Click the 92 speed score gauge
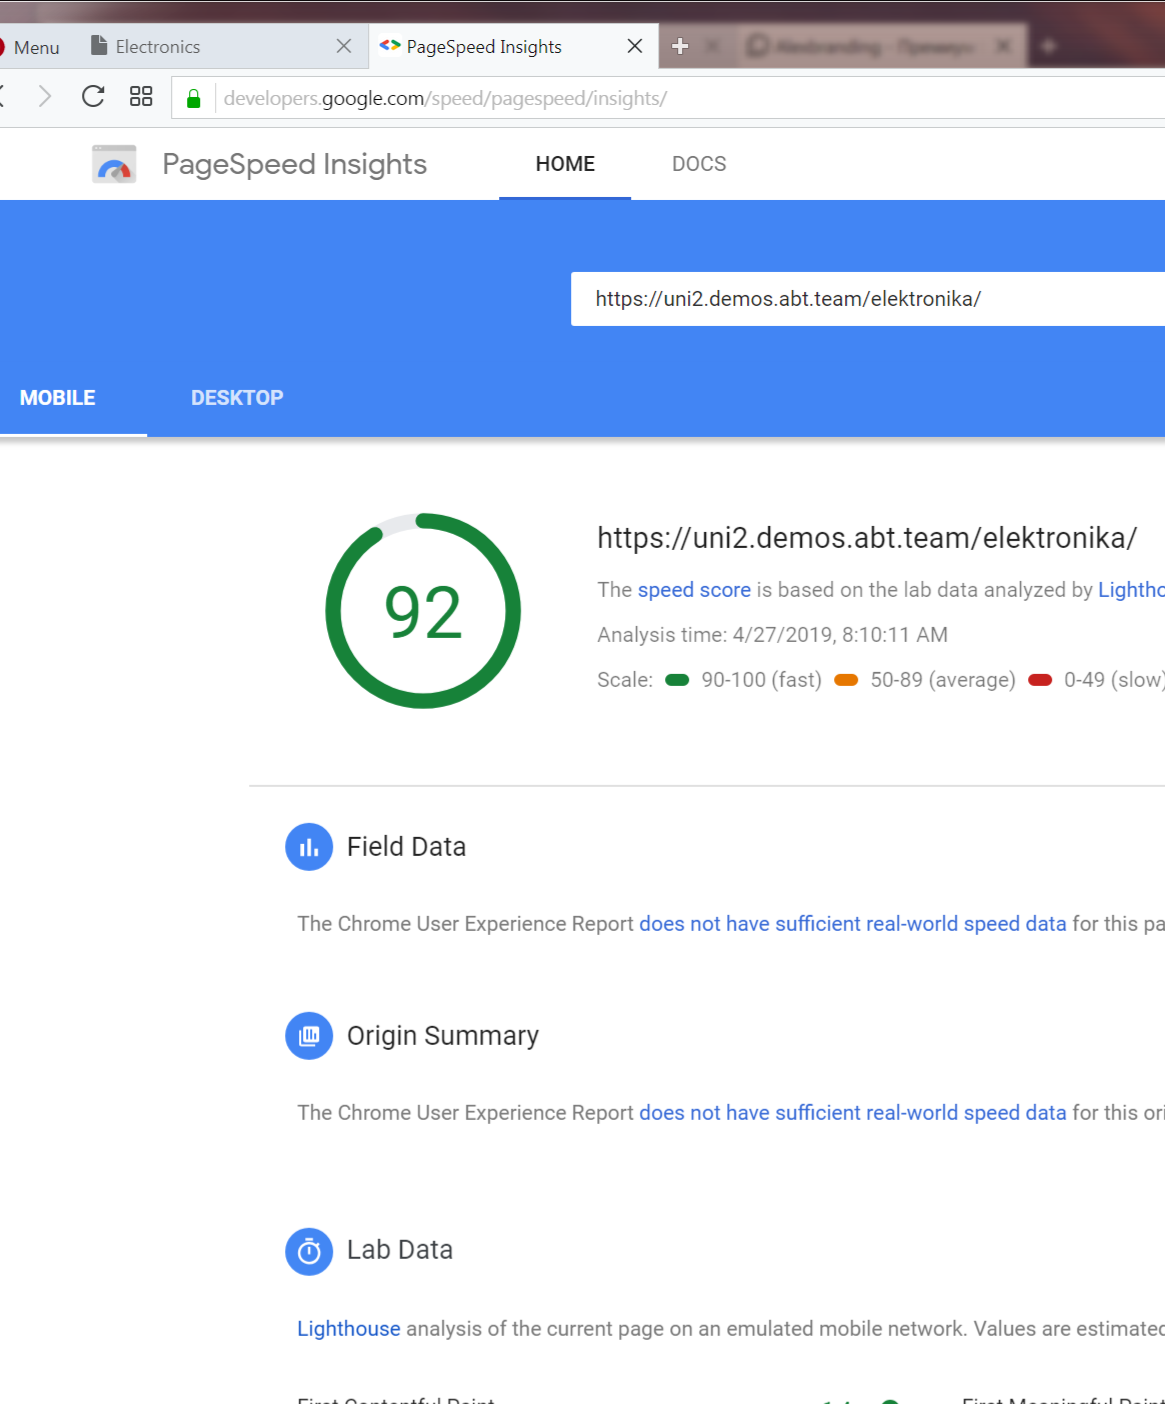 click(x=423, y=611)
